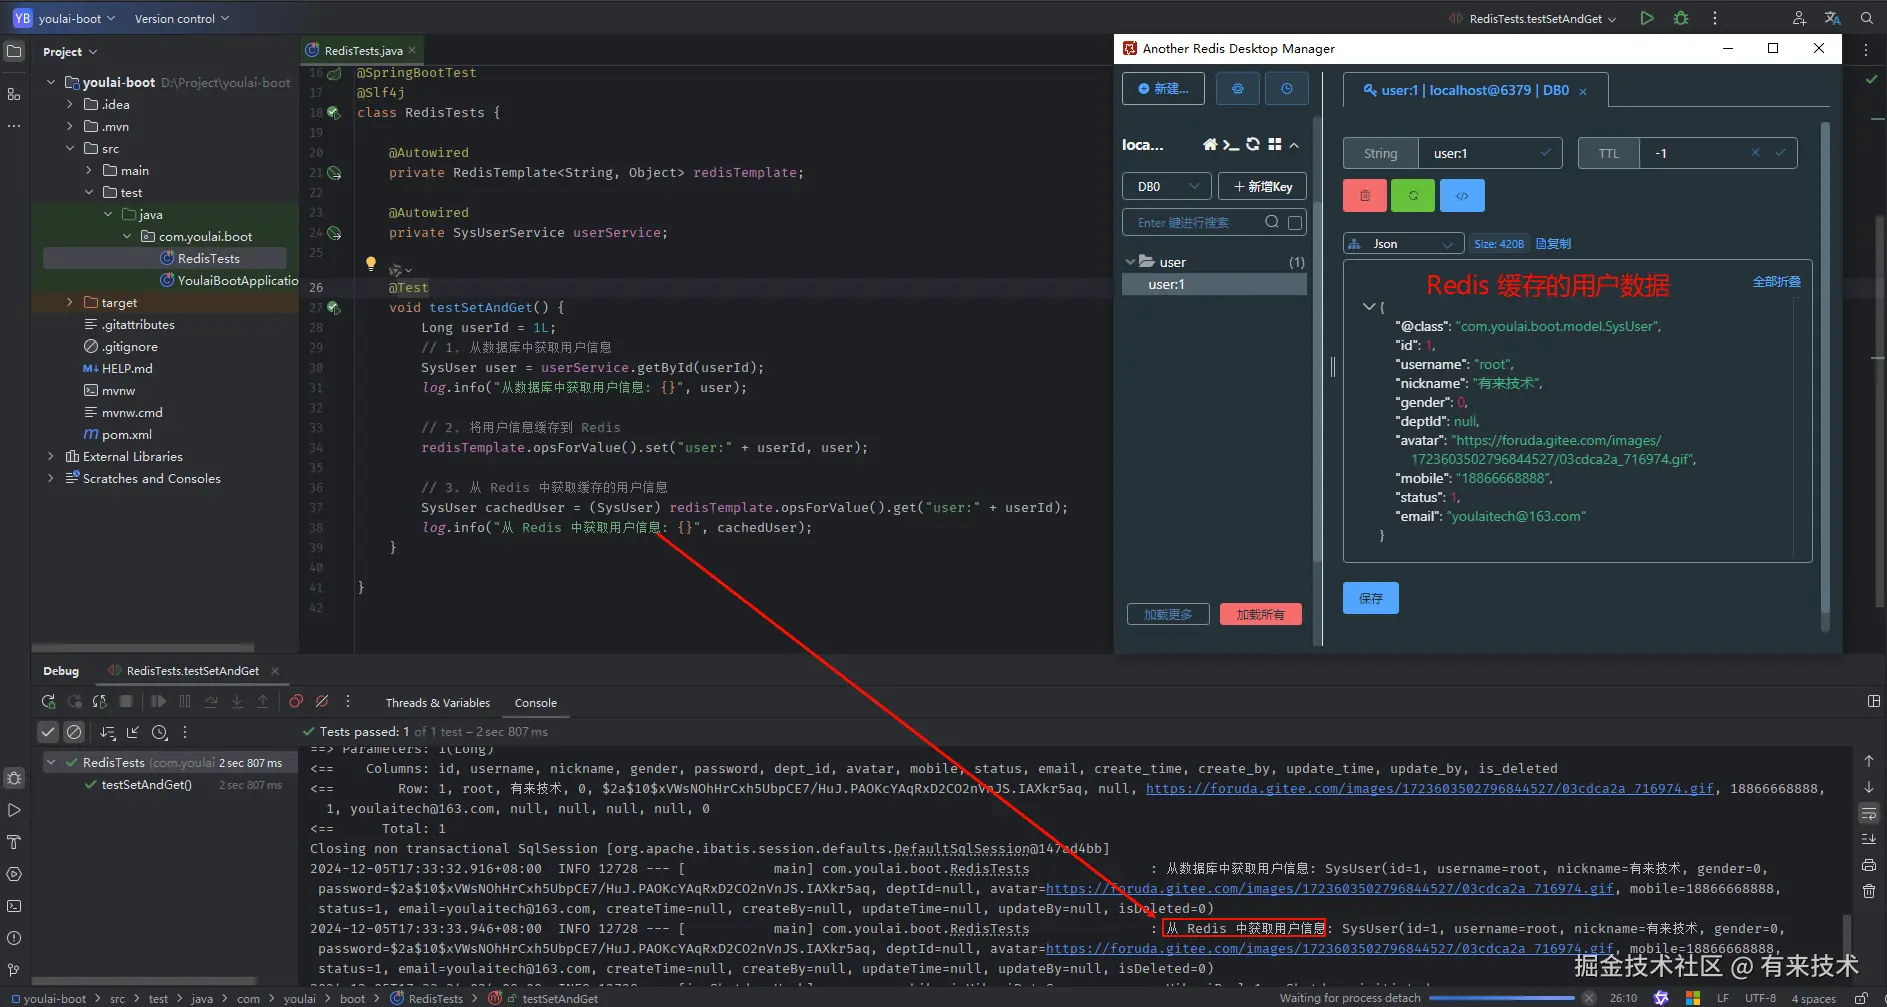Screen dimensions: 1887x1007
Task: Resume program in Debug toolbar
Action: [159, 702]
